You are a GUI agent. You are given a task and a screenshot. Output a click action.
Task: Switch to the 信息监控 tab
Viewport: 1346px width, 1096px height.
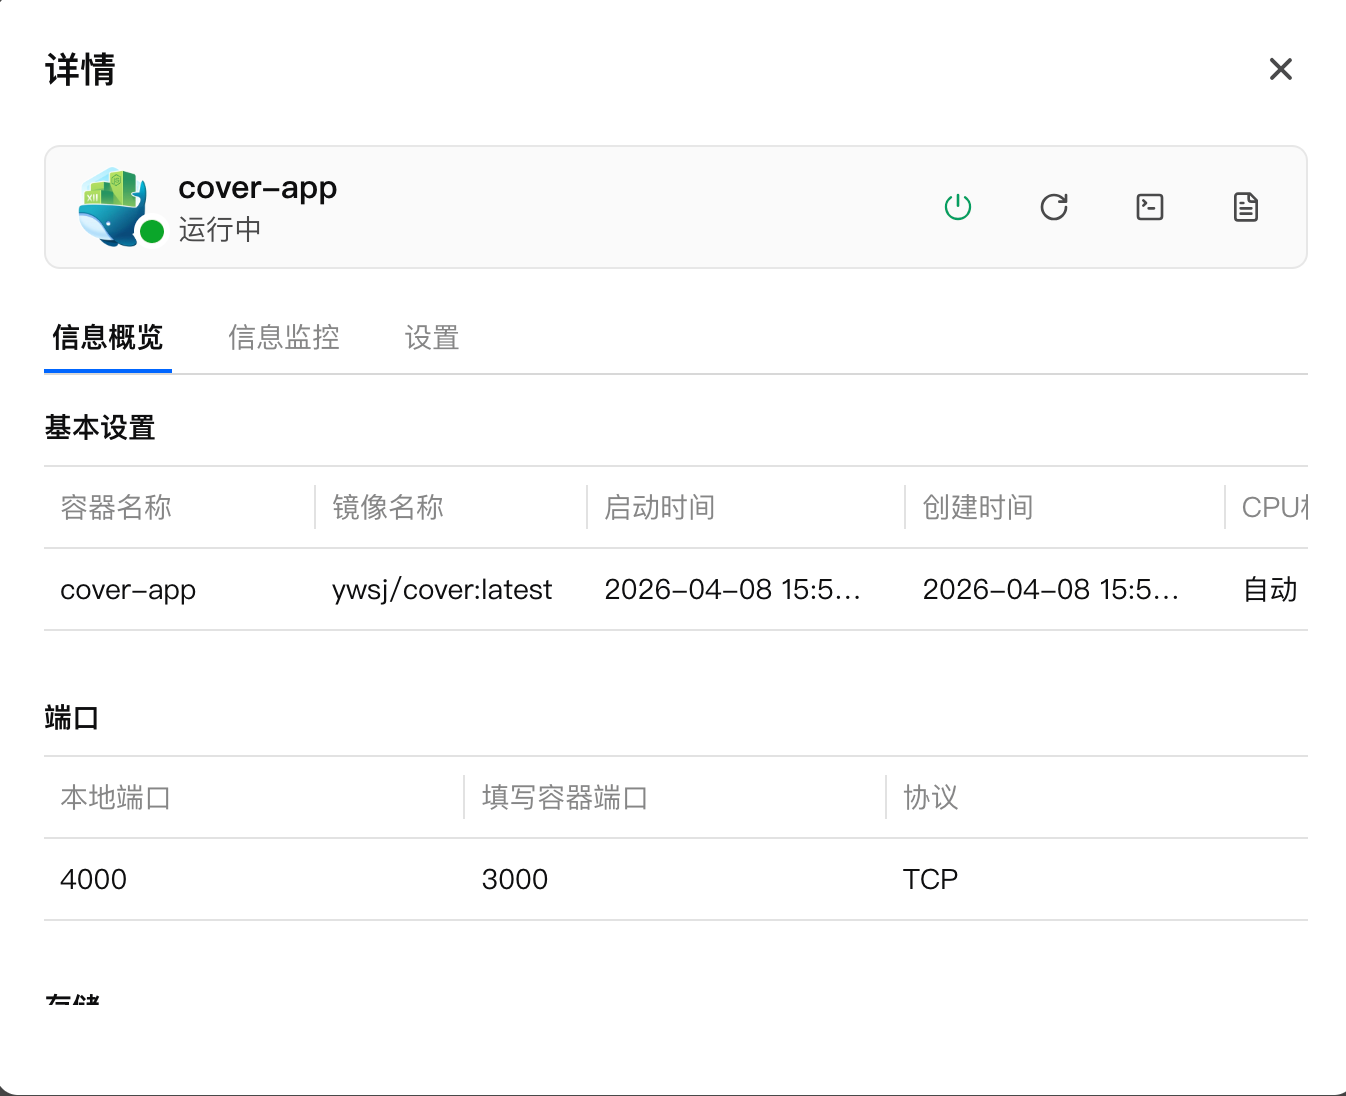284,338
